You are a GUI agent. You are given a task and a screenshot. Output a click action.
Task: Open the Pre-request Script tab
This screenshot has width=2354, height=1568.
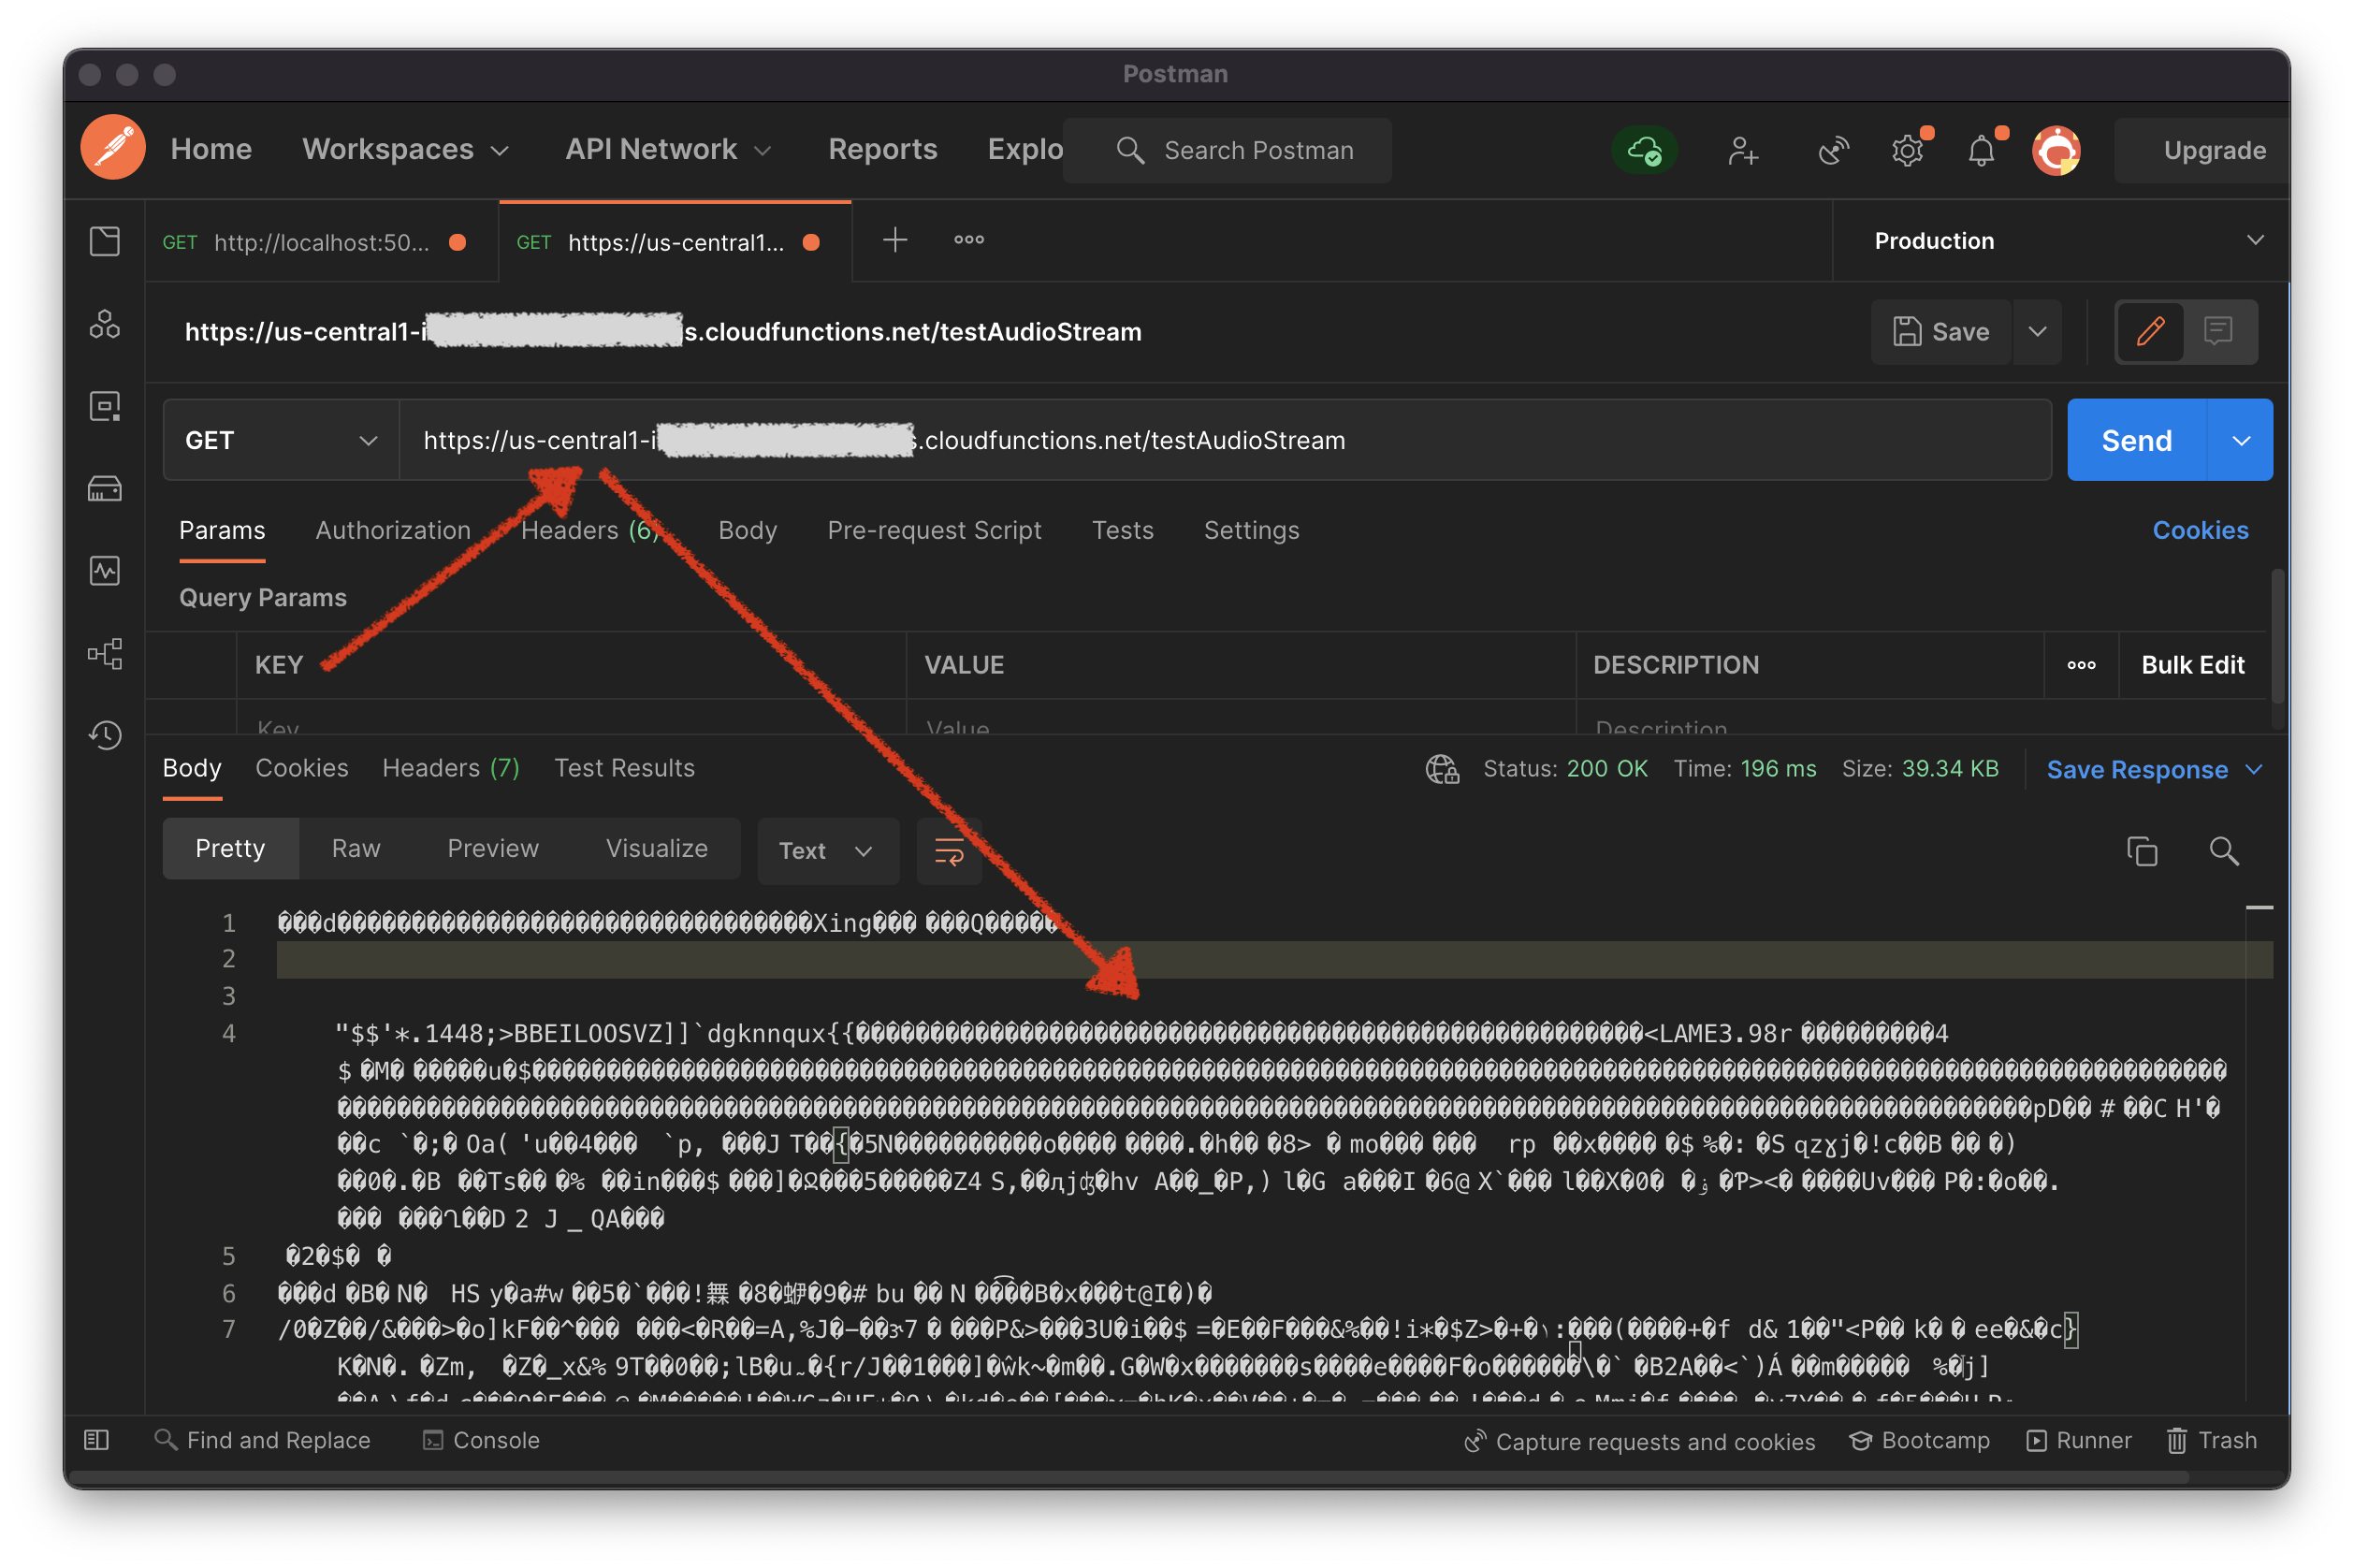(x=934, y=530)
